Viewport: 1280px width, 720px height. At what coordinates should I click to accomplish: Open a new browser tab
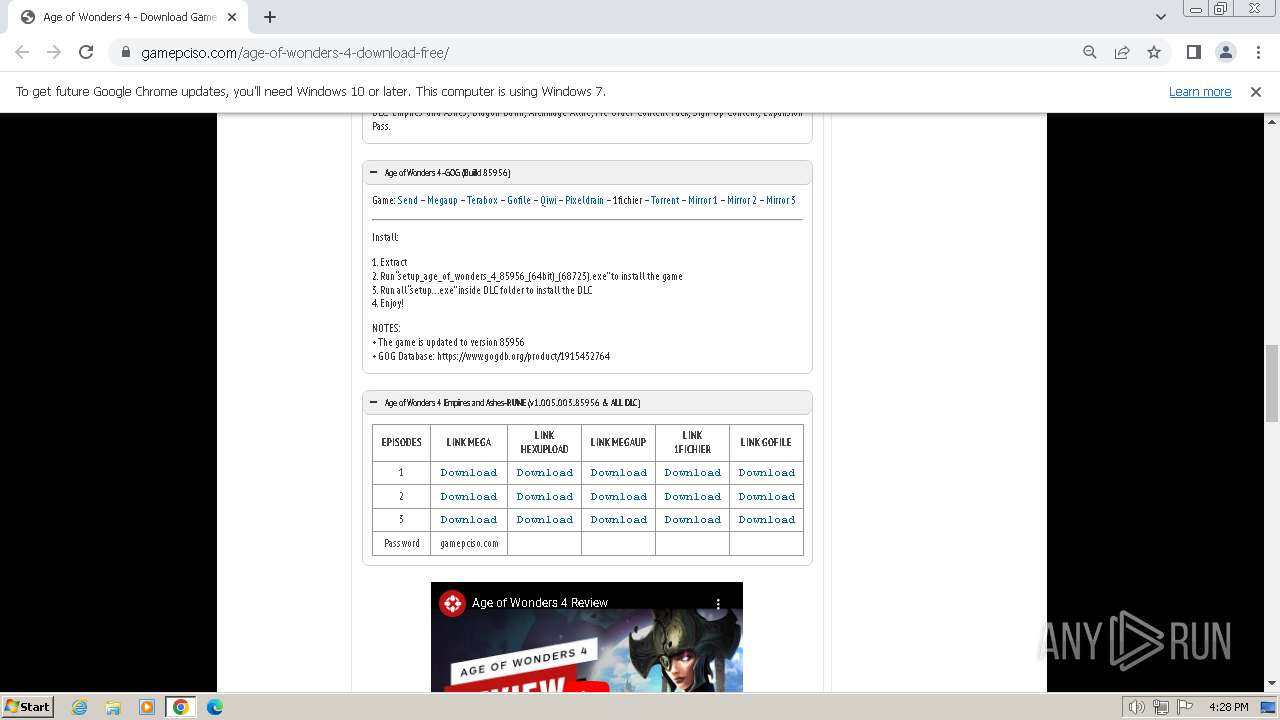270,17
